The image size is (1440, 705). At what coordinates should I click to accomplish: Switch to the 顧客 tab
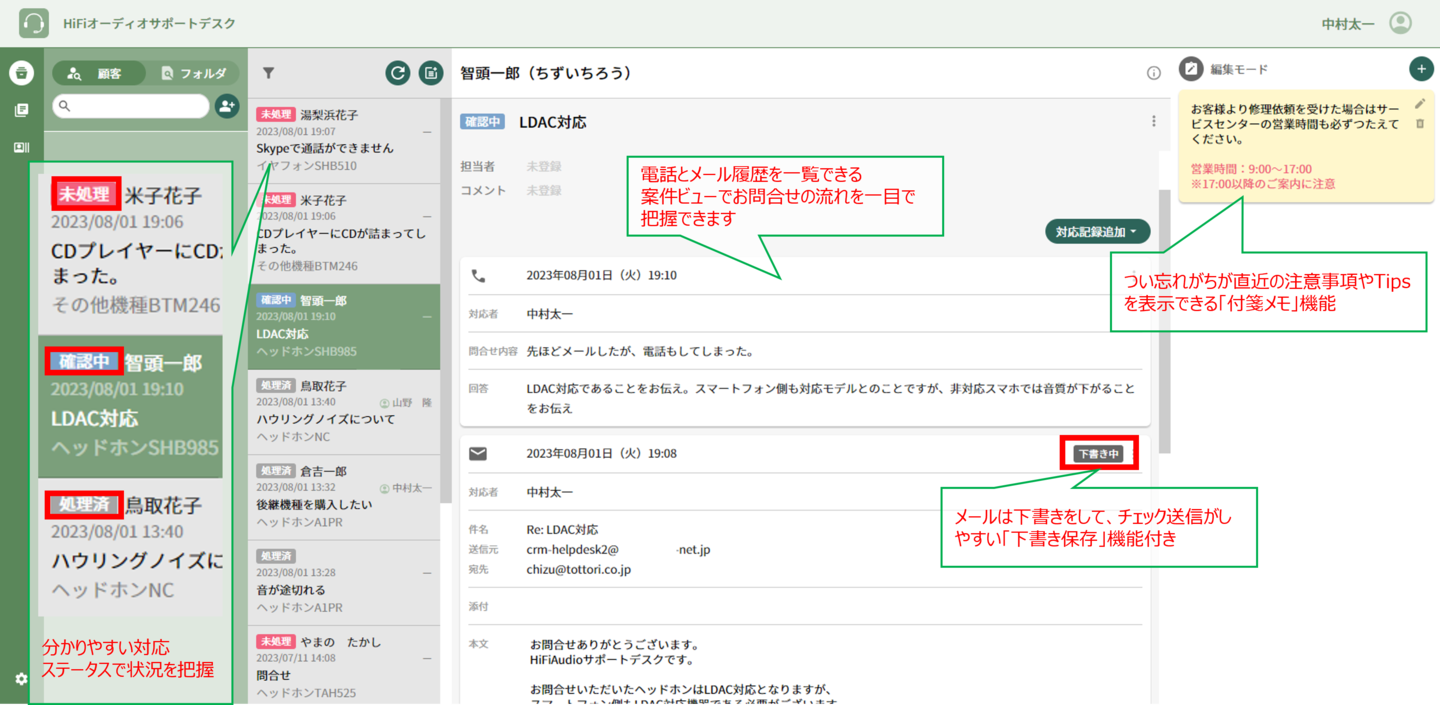point(99,73)
